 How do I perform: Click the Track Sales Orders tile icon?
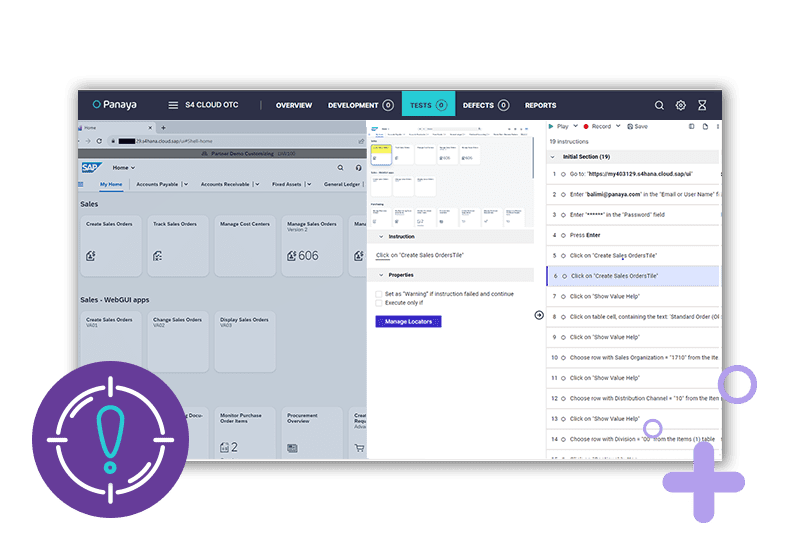158,256
